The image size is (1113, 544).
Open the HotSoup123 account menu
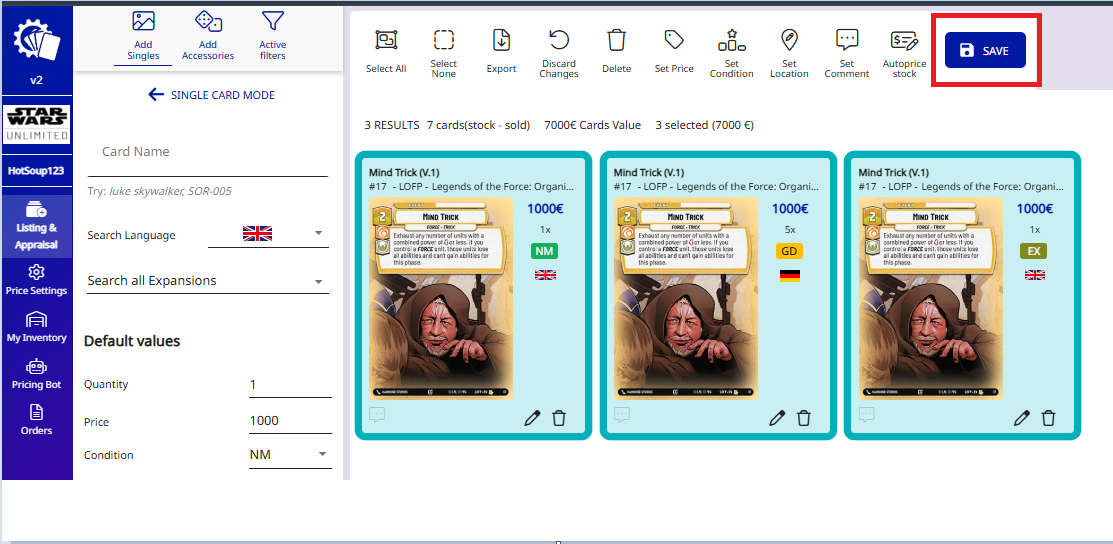[x=37, y=171]
